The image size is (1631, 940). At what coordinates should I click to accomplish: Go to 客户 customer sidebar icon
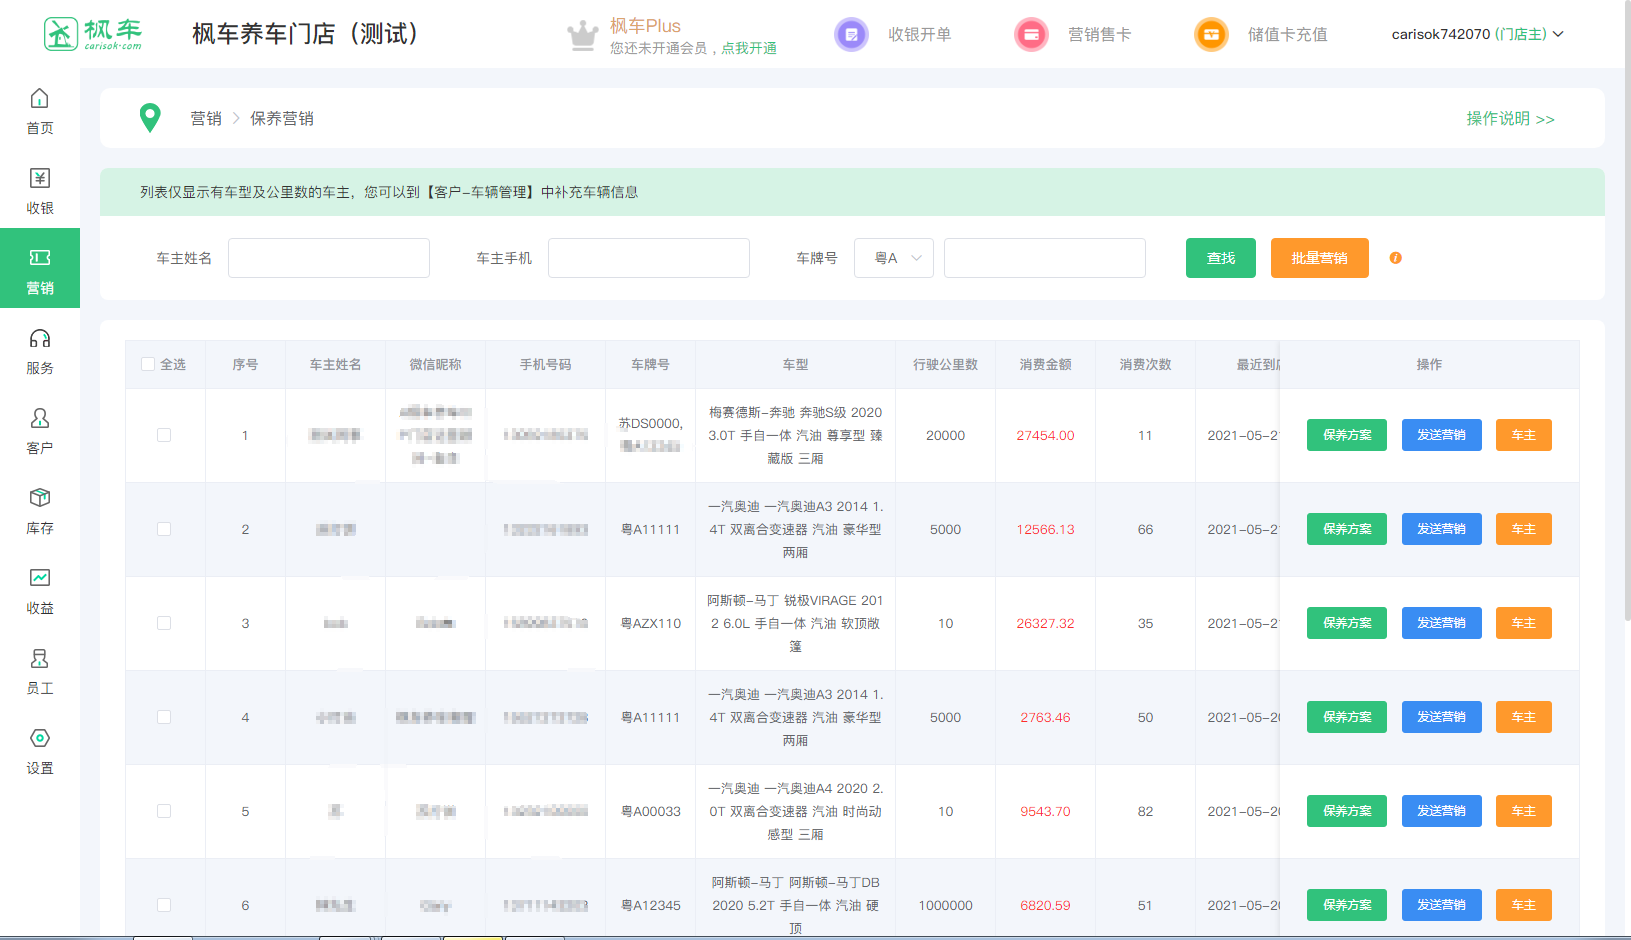click(39, 419)
